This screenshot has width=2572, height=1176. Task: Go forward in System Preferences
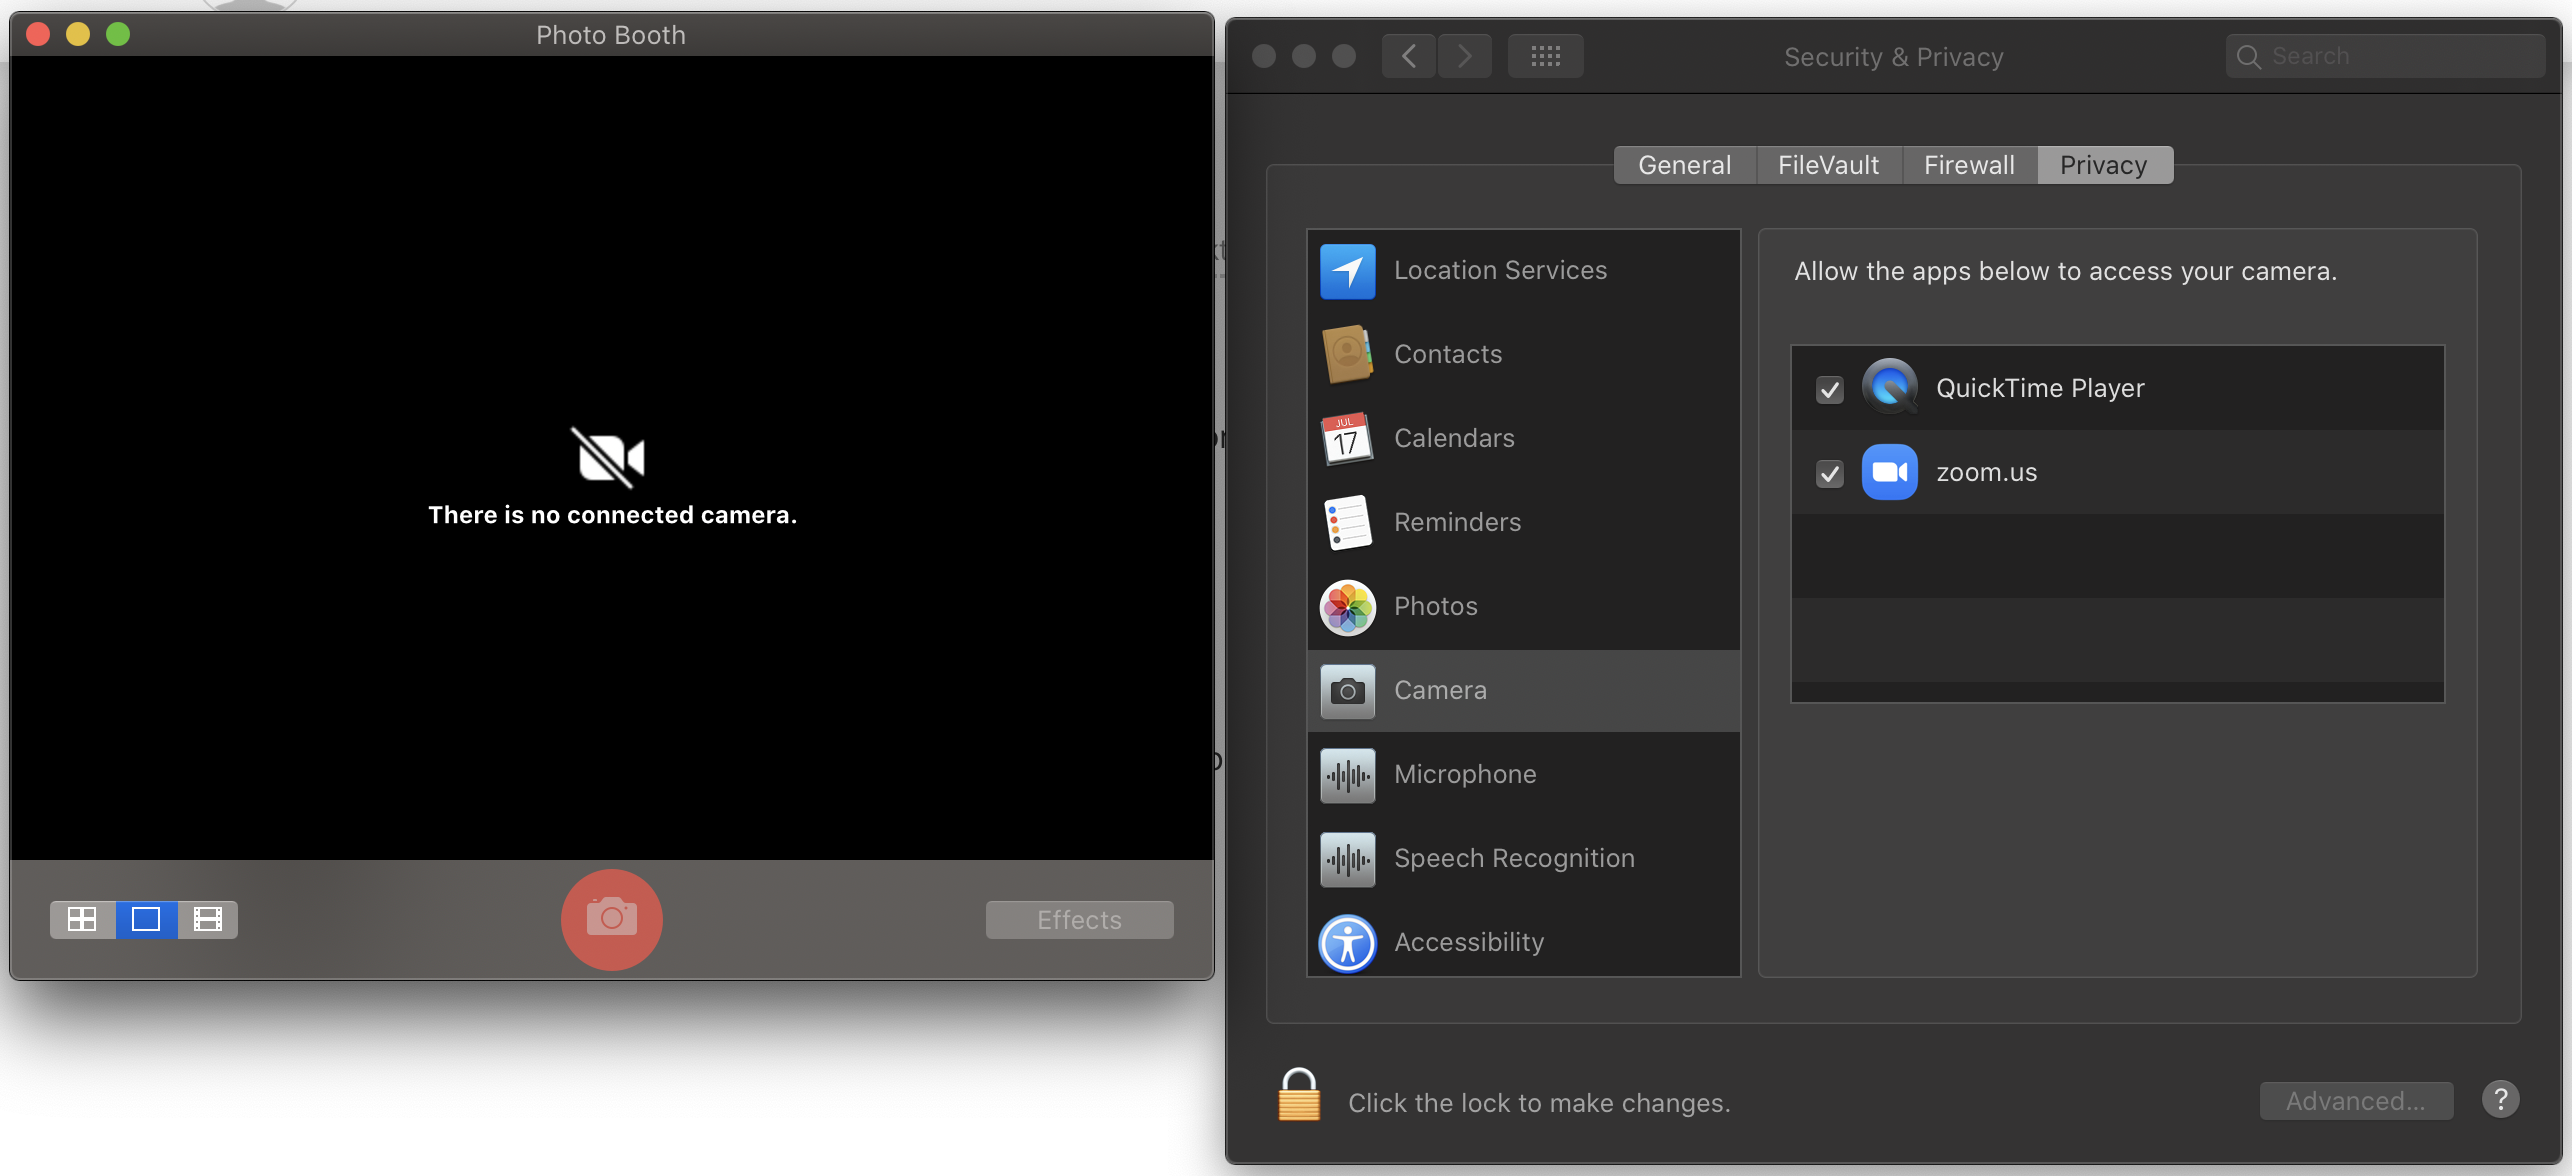click(x=1465, y=56)
